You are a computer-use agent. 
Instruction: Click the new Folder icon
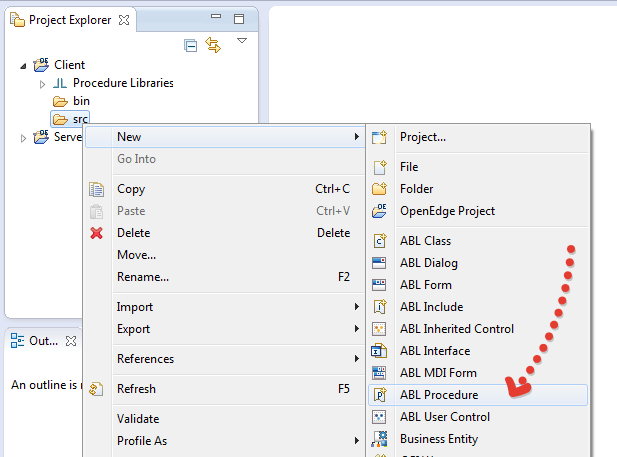coord(379,189)
